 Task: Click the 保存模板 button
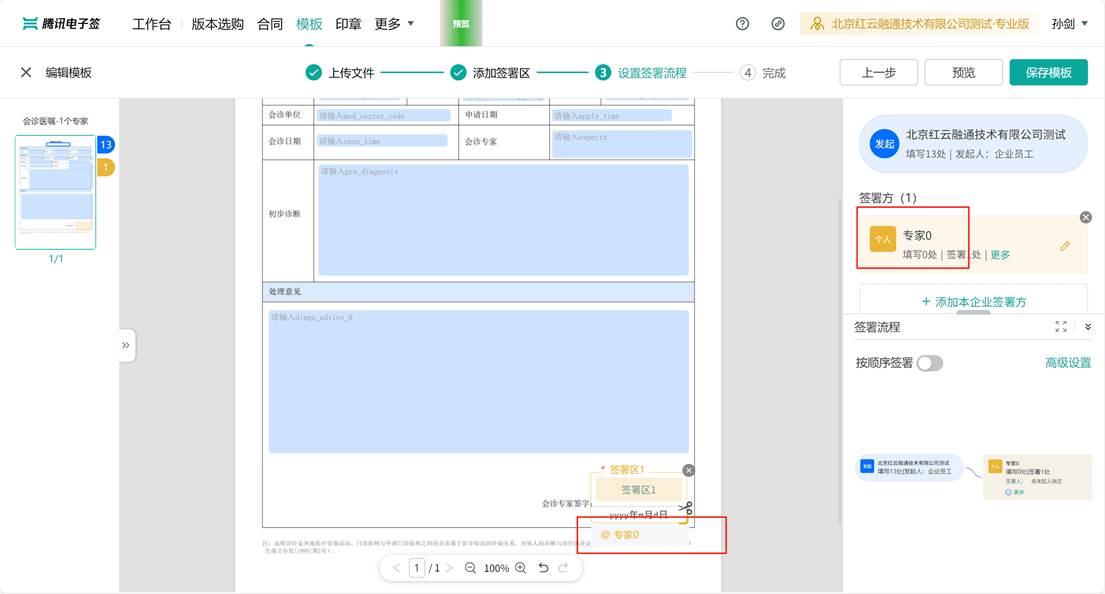click(x=1048, y=72)
